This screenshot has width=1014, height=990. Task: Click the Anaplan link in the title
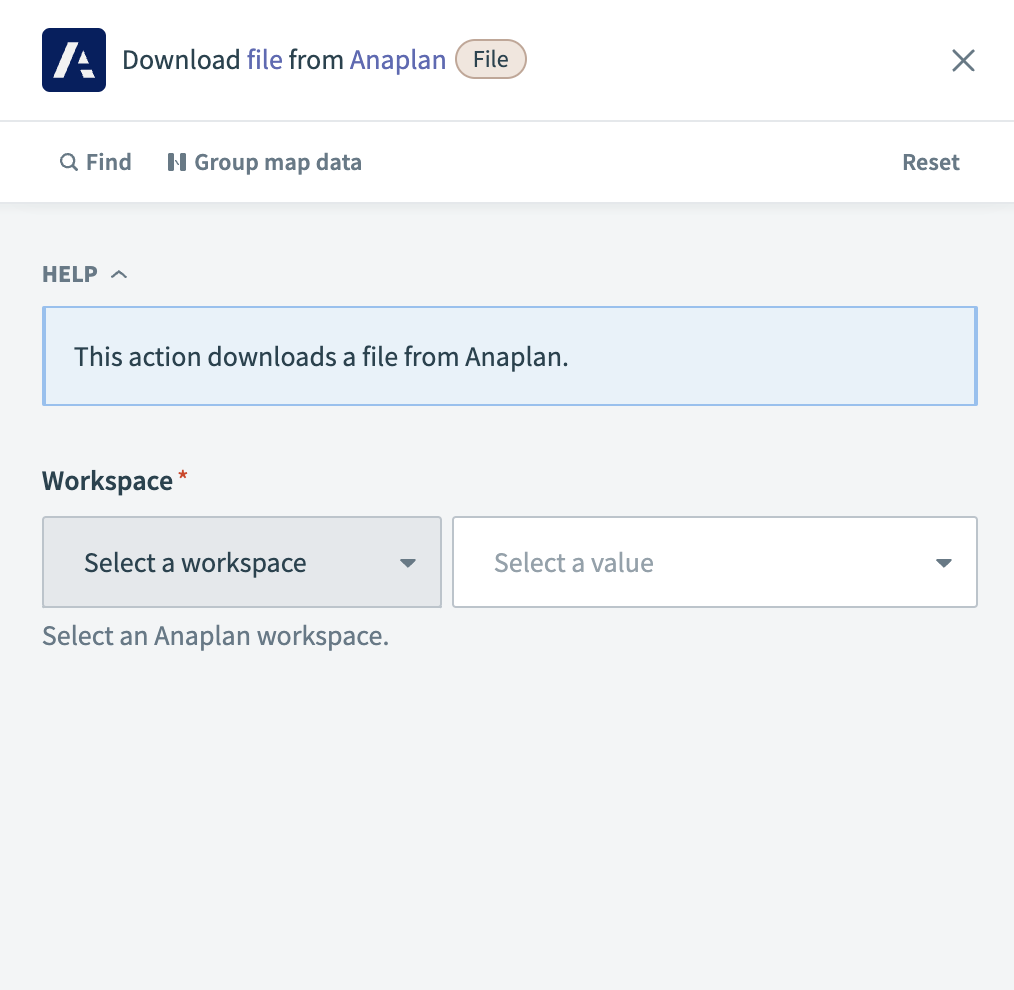click(398, 59)
